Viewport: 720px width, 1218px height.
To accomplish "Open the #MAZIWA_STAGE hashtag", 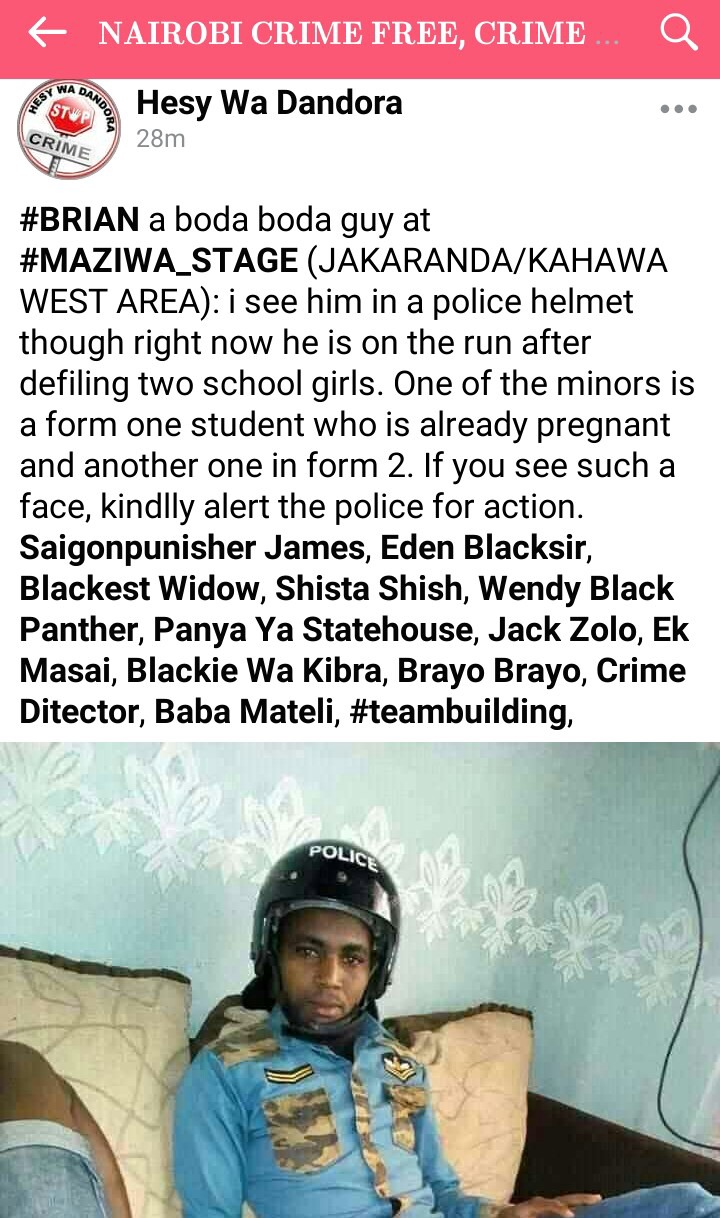I will 158,261.
